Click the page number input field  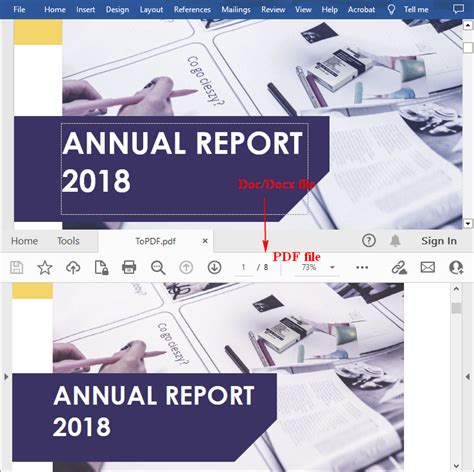[244, 268]
